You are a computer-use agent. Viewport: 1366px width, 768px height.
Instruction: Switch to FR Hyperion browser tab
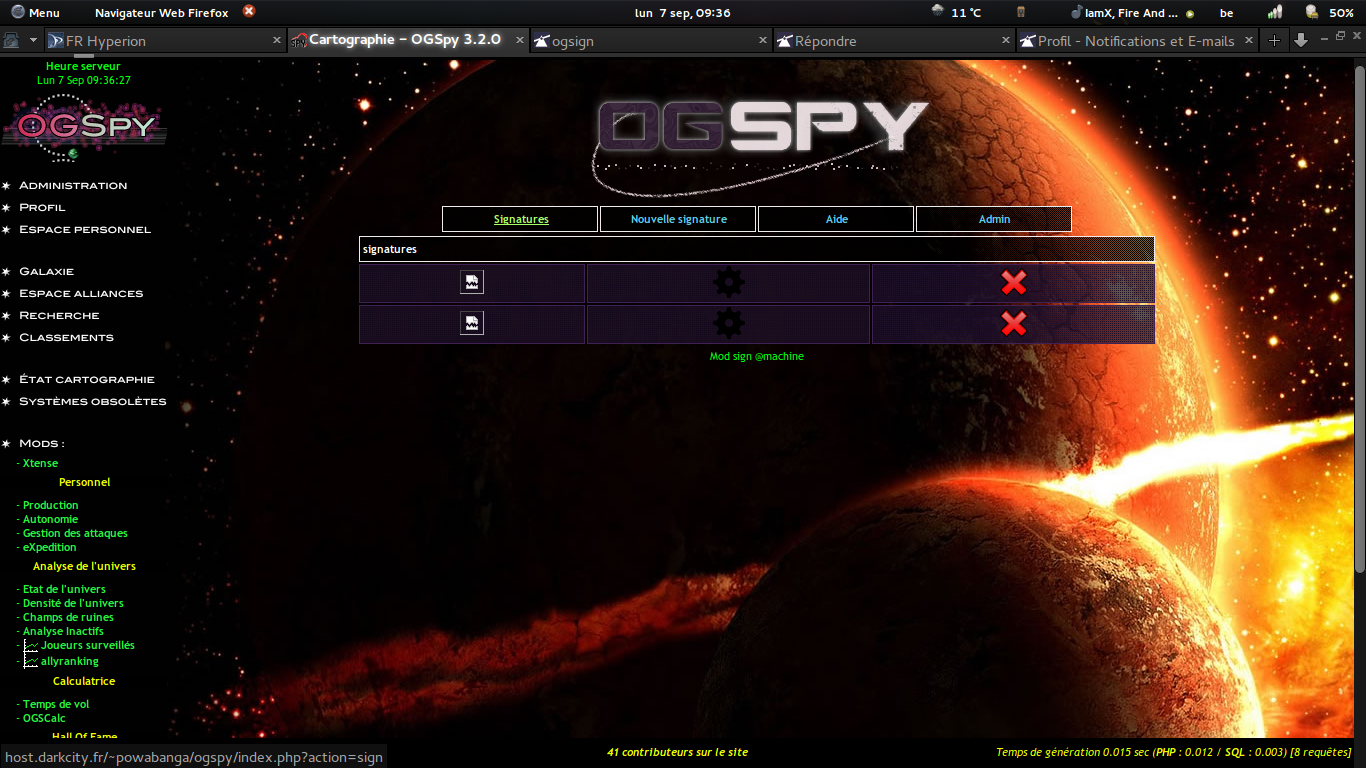pos(166,41)
